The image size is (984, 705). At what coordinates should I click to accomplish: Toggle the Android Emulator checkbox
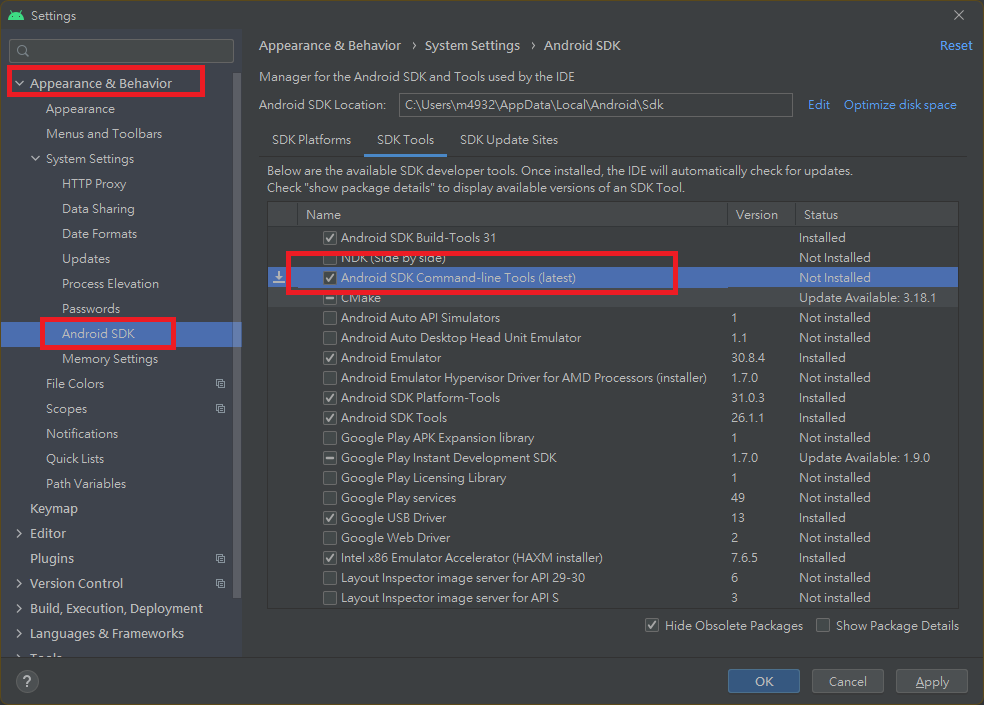(329, 358)
